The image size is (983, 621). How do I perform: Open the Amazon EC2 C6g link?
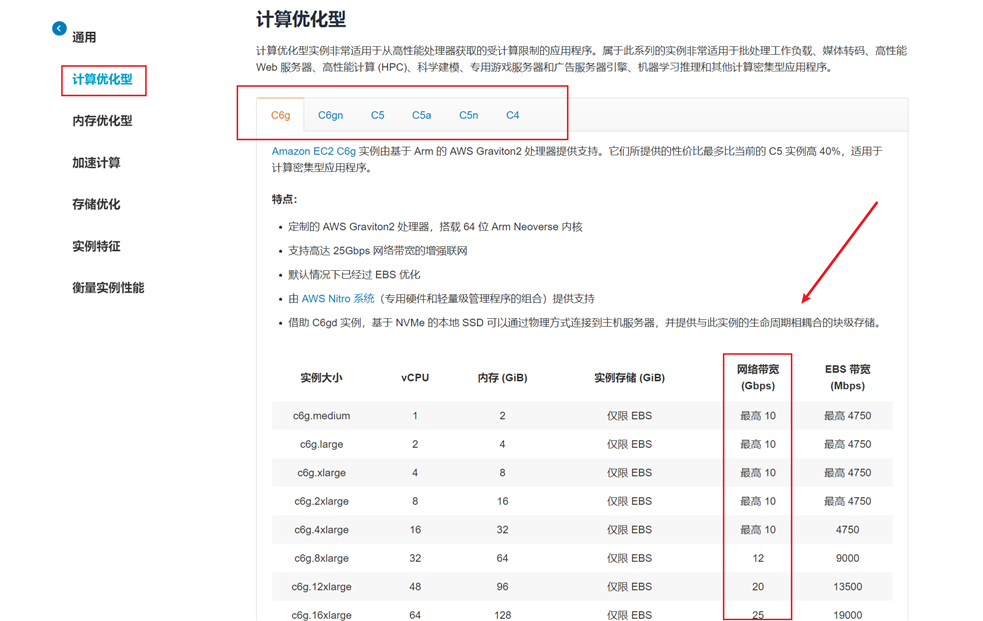(x=313, y=152)
